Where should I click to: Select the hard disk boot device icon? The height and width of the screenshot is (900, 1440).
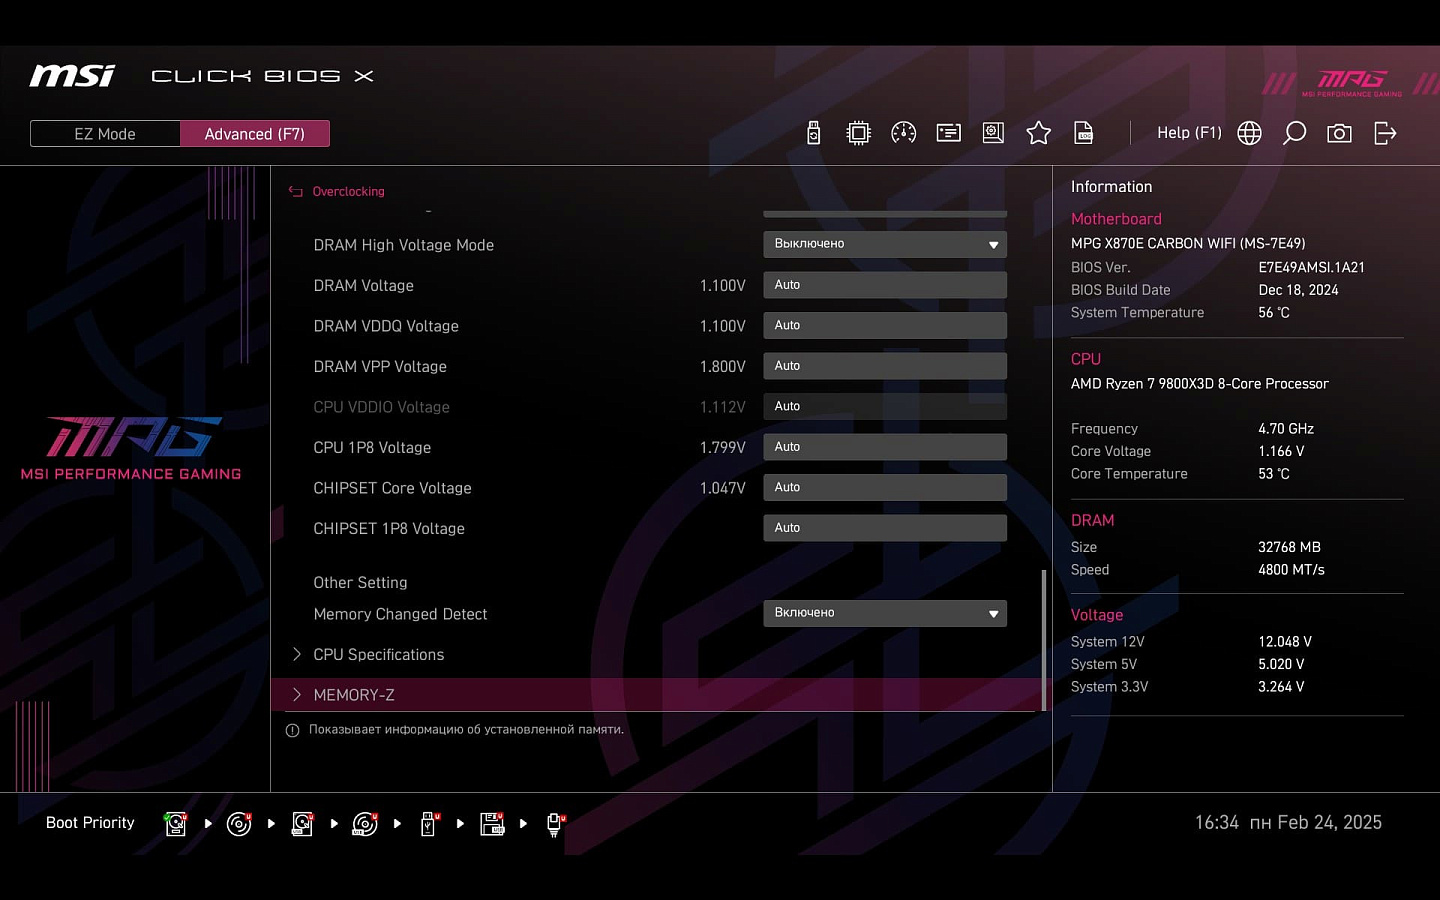[176, 824]
